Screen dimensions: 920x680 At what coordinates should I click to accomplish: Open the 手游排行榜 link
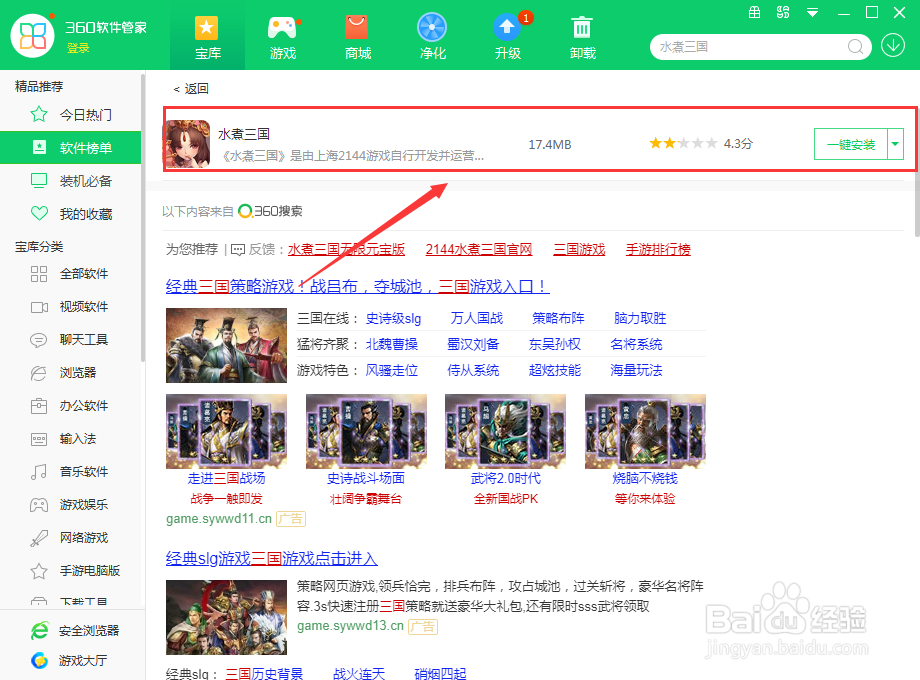point(657,248)
